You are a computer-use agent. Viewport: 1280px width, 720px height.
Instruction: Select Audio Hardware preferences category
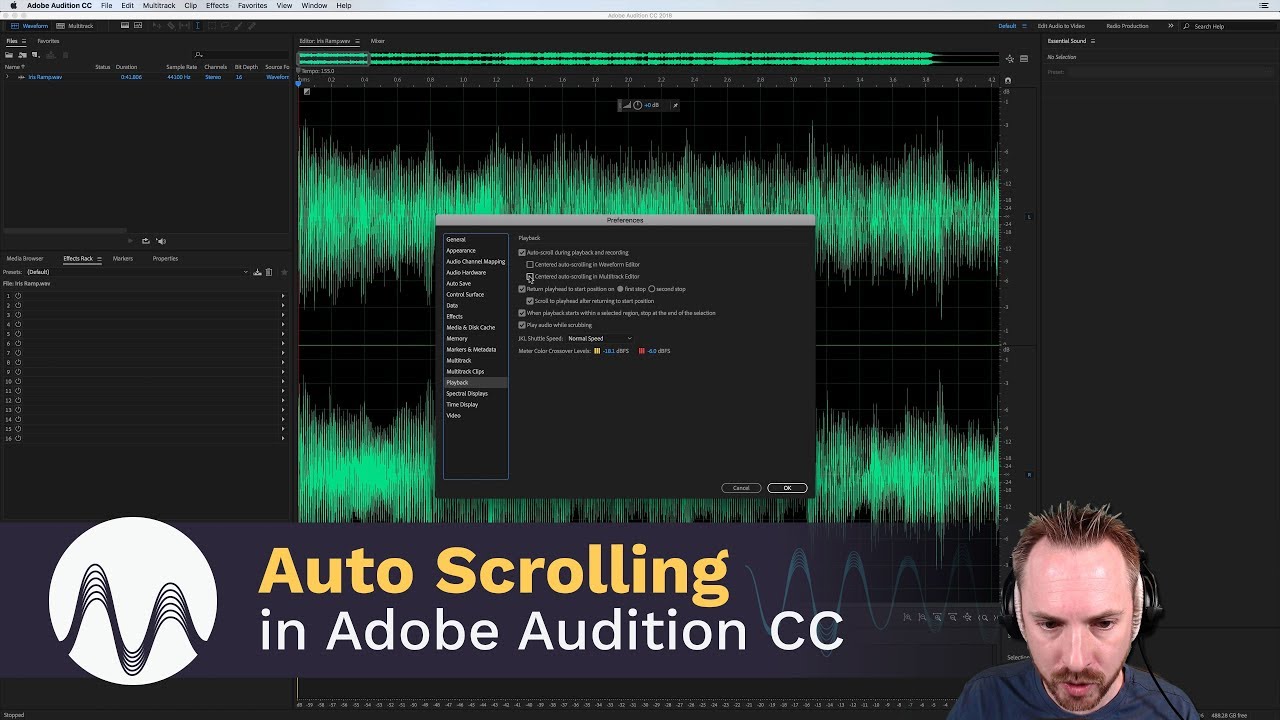coord(466,272)
